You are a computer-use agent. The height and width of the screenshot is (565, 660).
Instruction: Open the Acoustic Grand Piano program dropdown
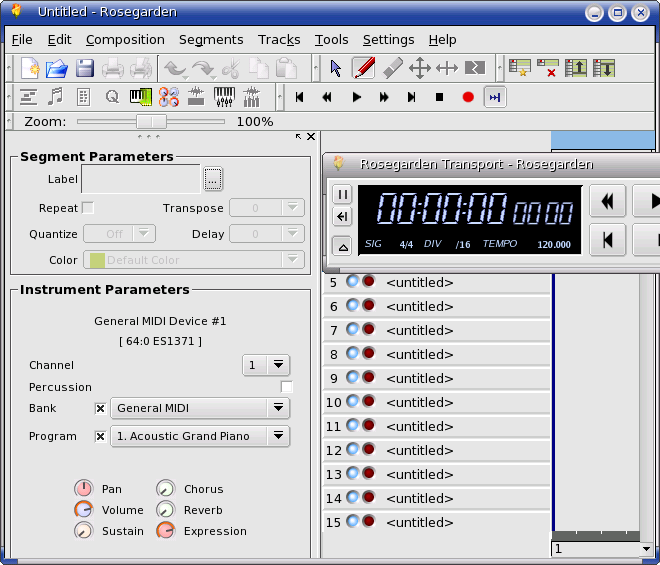tap(200, 437)
